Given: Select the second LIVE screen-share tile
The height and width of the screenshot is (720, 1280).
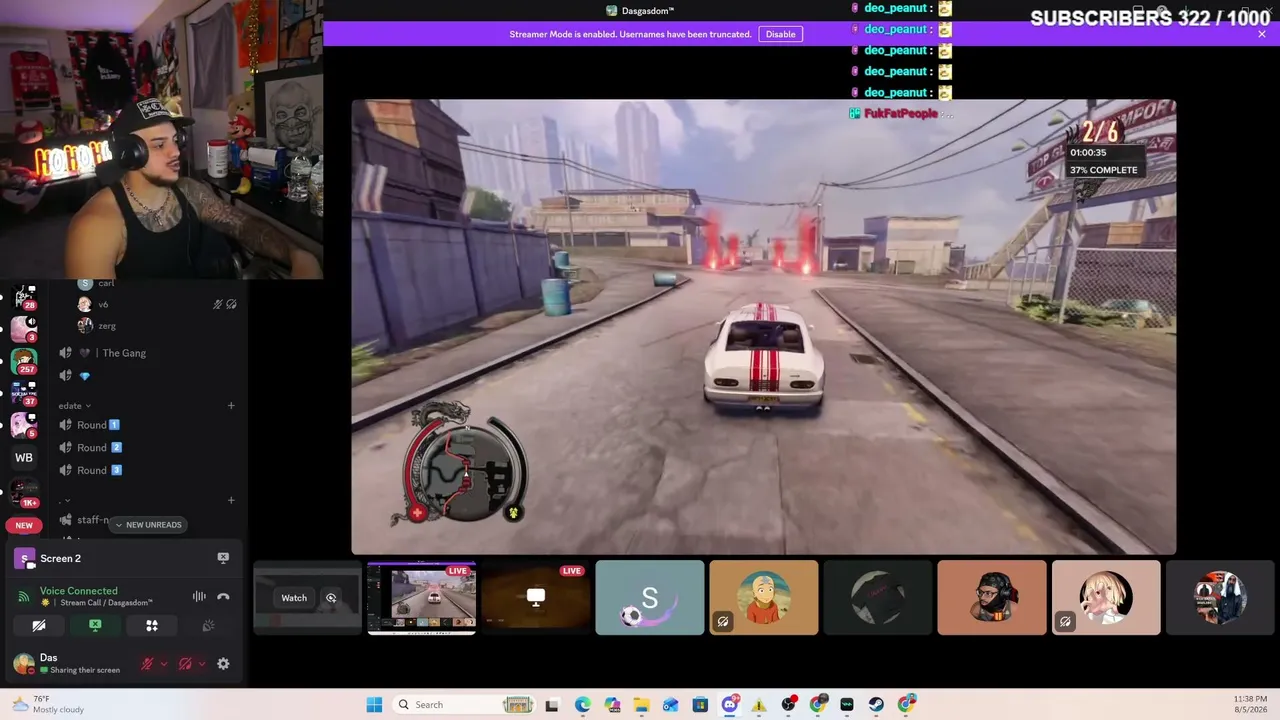Looking at the screenshot, I should [x=535, y=598].
